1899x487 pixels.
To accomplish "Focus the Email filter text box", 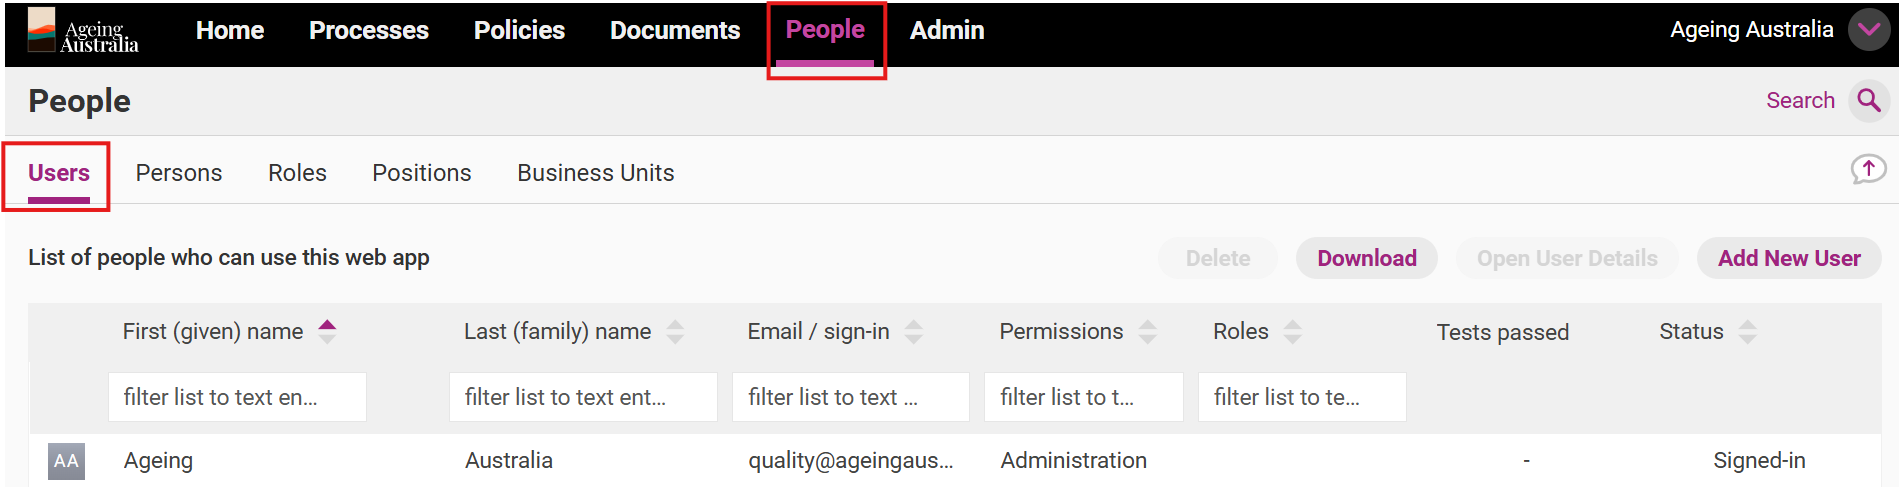I will pos(850,397).
